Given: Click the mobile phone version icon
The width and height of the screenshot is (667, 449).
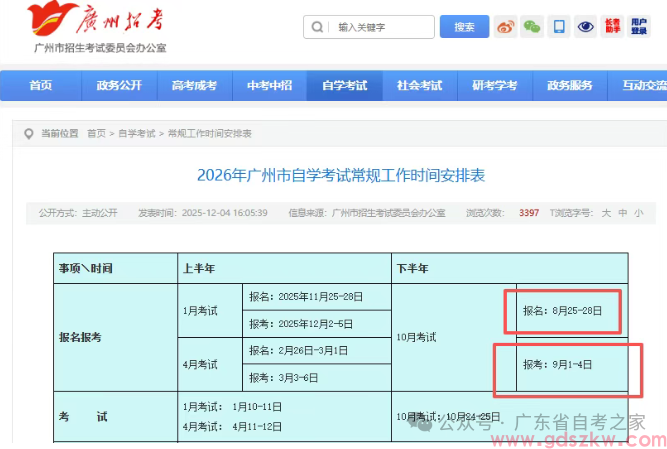Looking at the screenshot, I should [559, 27].
